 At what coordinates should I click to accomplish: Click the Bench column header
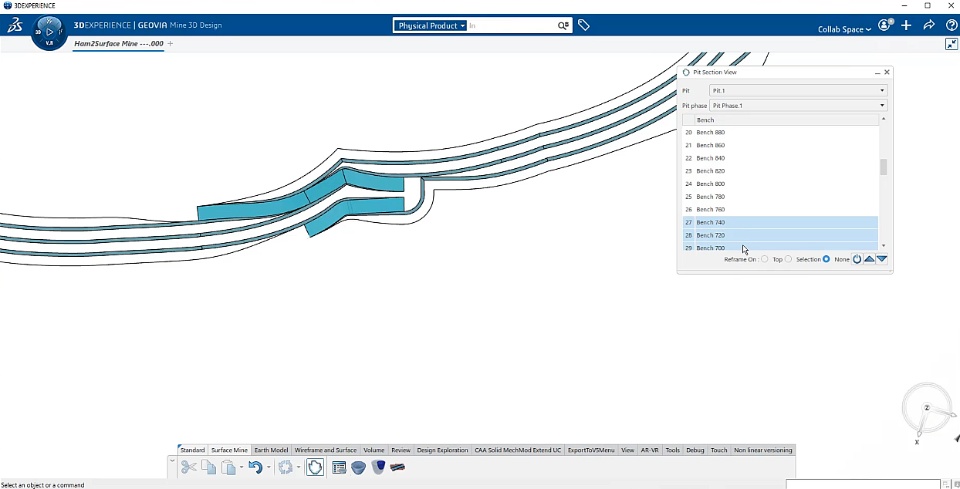787,120
